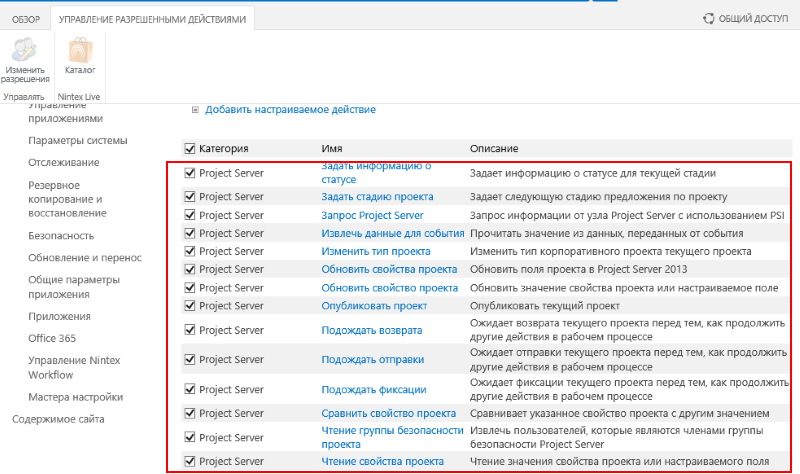Toggle checkbox for Извлечь данные для события row
800x474 pixels.
(190, 233)
